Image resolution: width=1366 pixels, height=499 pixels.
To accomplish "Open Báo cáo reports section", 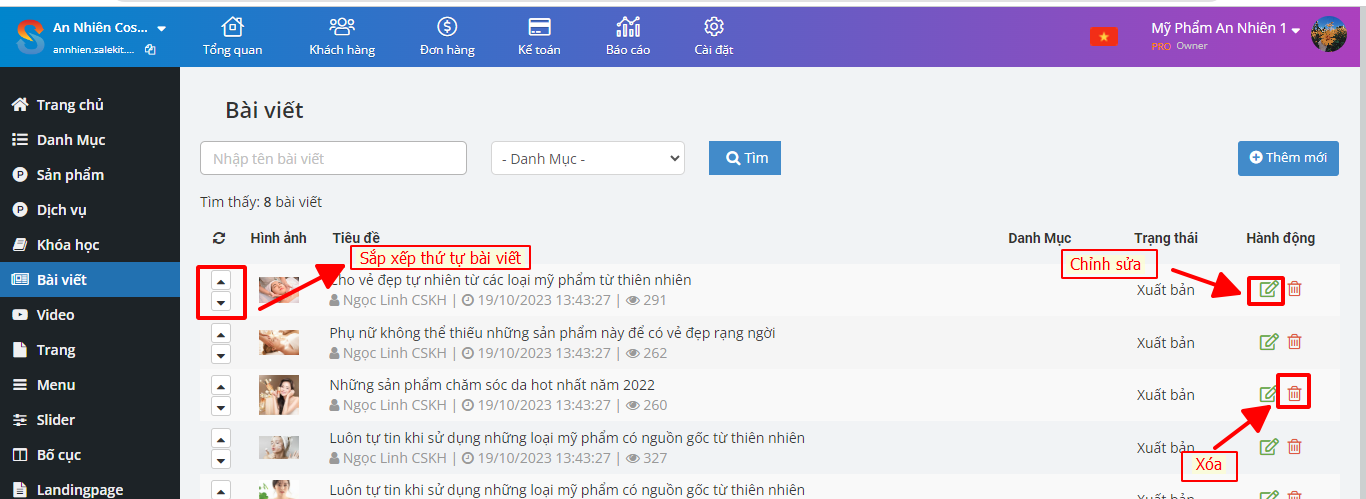I will tap(628, 36).
